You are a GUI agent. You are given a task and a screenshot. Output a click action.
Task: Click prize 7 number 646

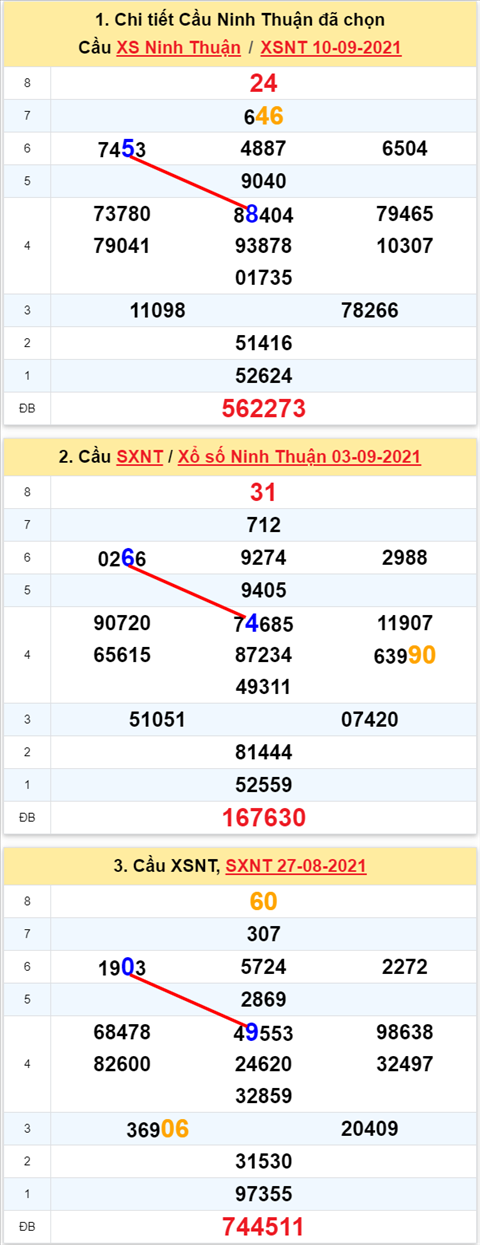(x=264, y=117)
